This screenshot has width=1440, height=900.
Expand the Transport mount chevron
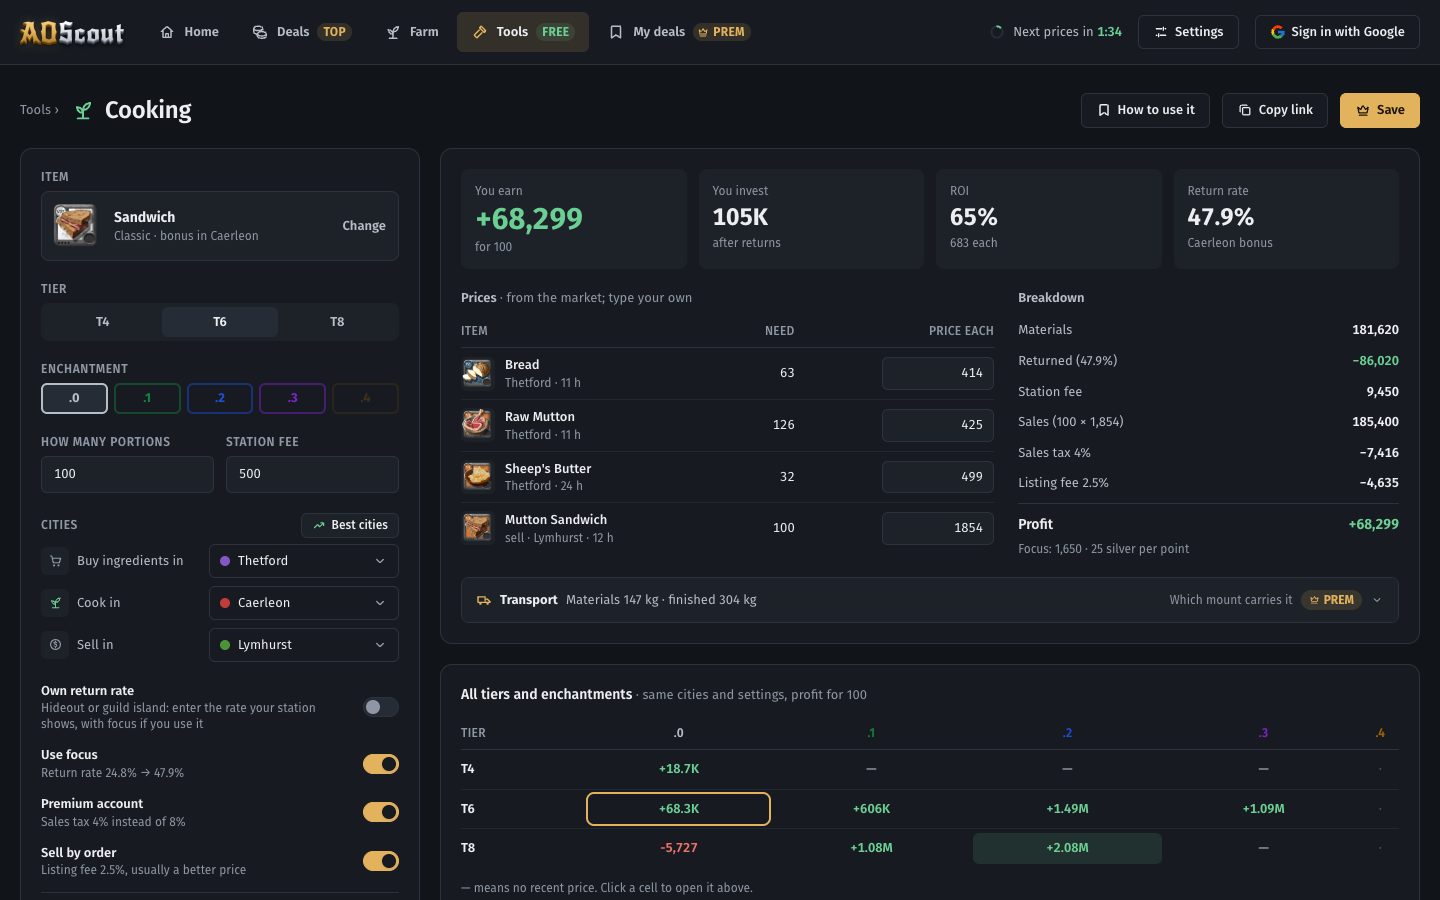pyautogui.click(x=1377, y=600)
